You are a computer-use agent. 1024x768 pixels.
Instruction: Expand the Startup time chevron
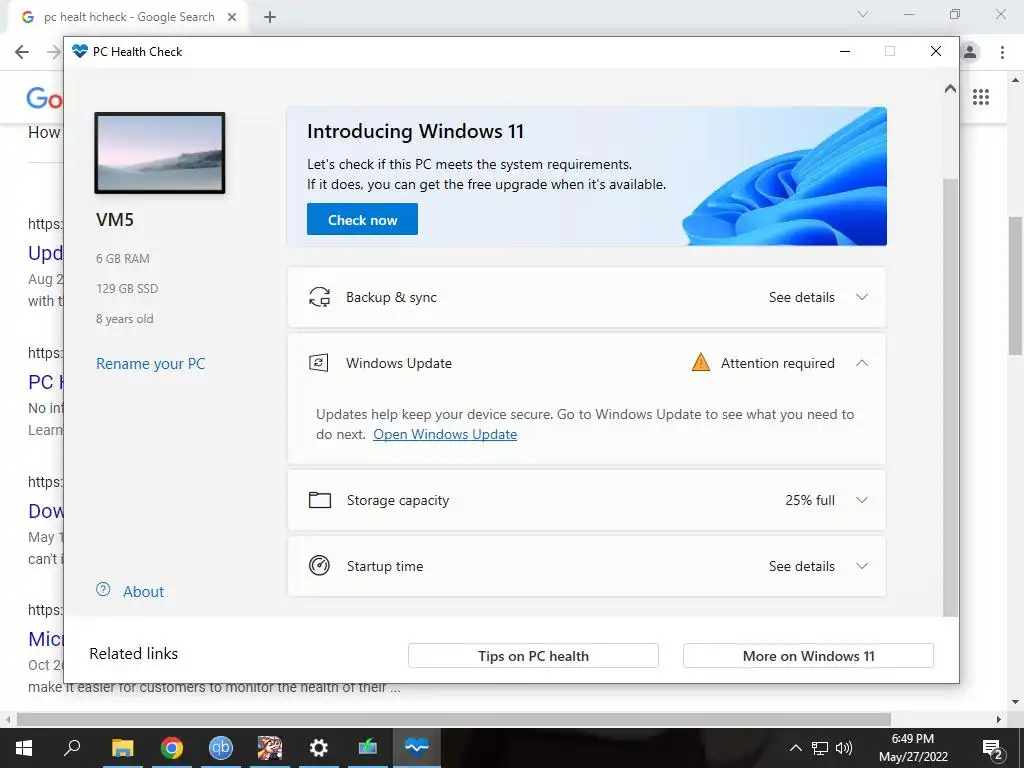861,566
